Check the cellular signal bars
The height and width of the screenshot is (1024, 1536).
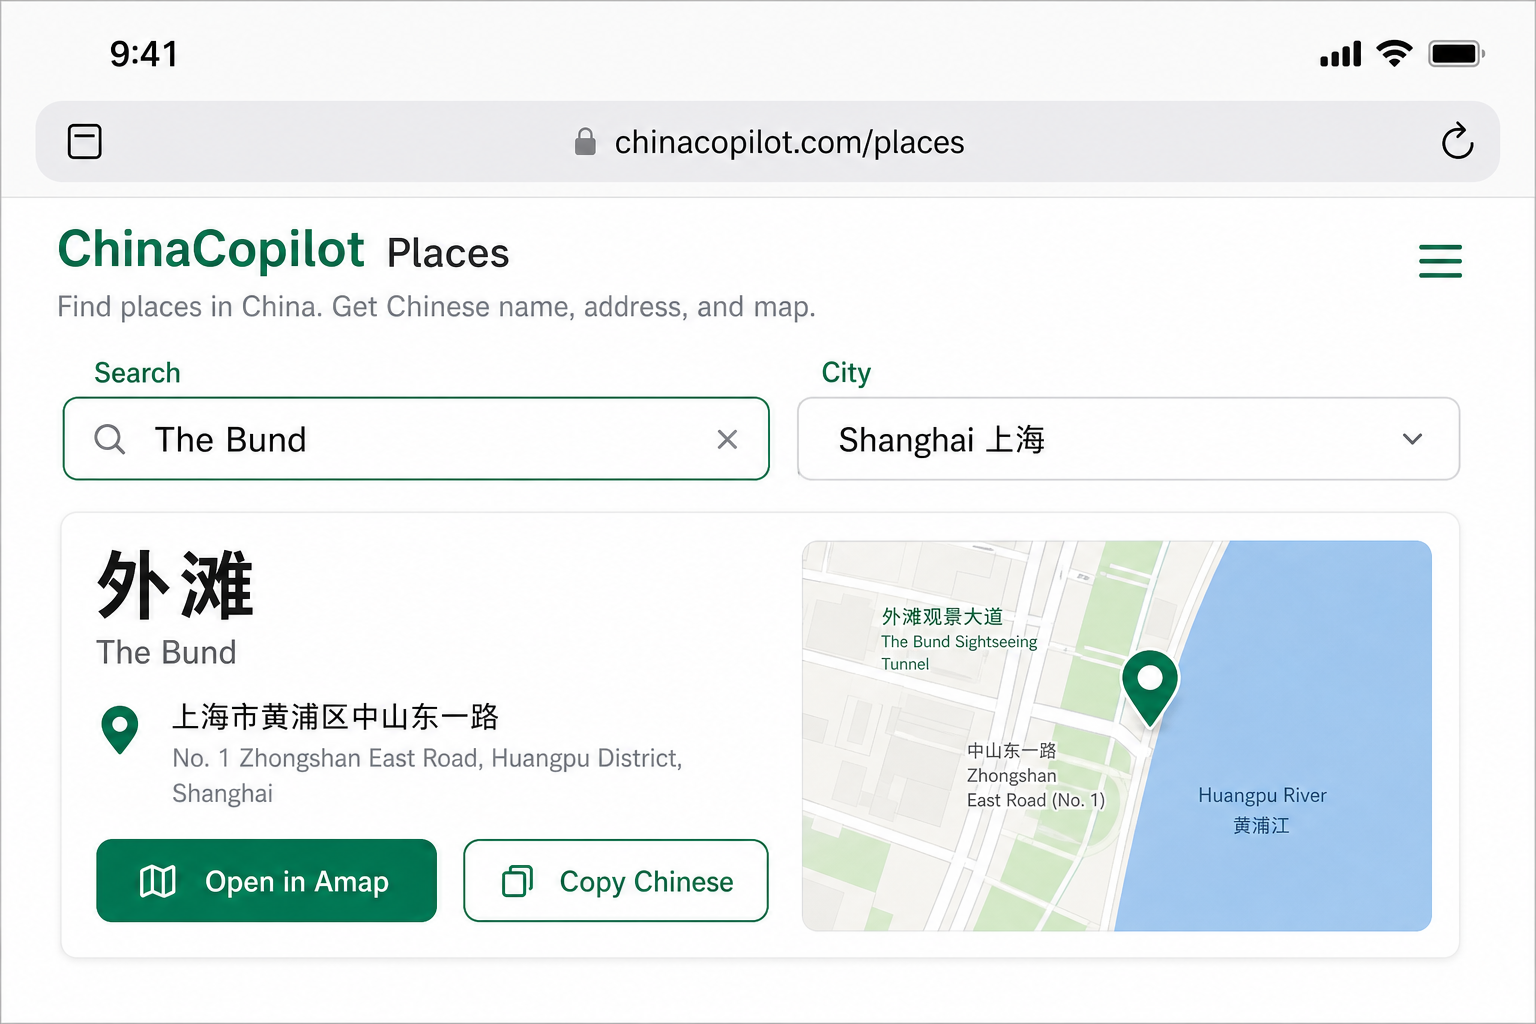tap(1341, 54)
